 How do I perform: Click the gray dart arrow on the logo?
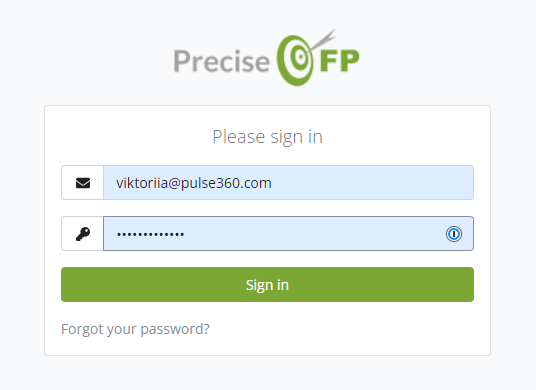[x=323, y=40]
